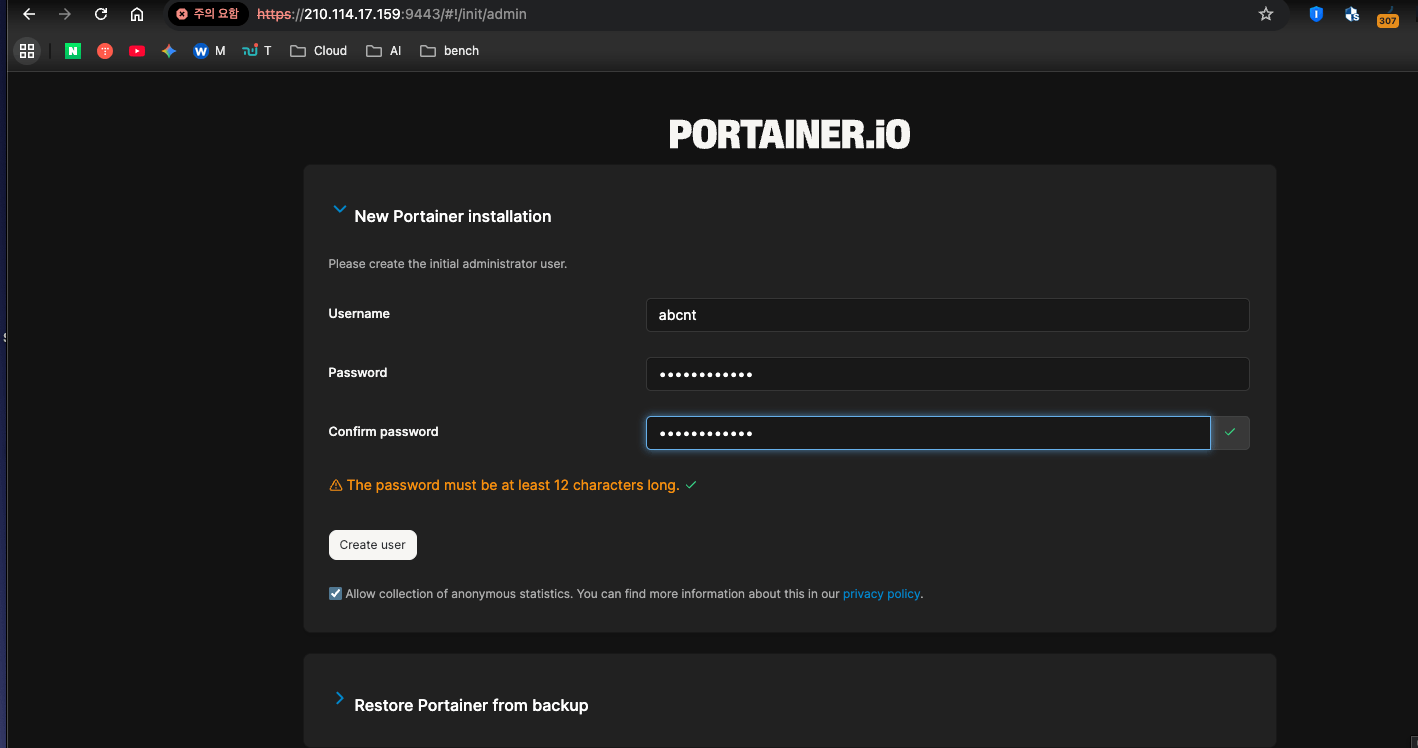Open the bookmark labeled T
Screen dimensions: 1418x748
pyautogui.click(x=257, y=51)
